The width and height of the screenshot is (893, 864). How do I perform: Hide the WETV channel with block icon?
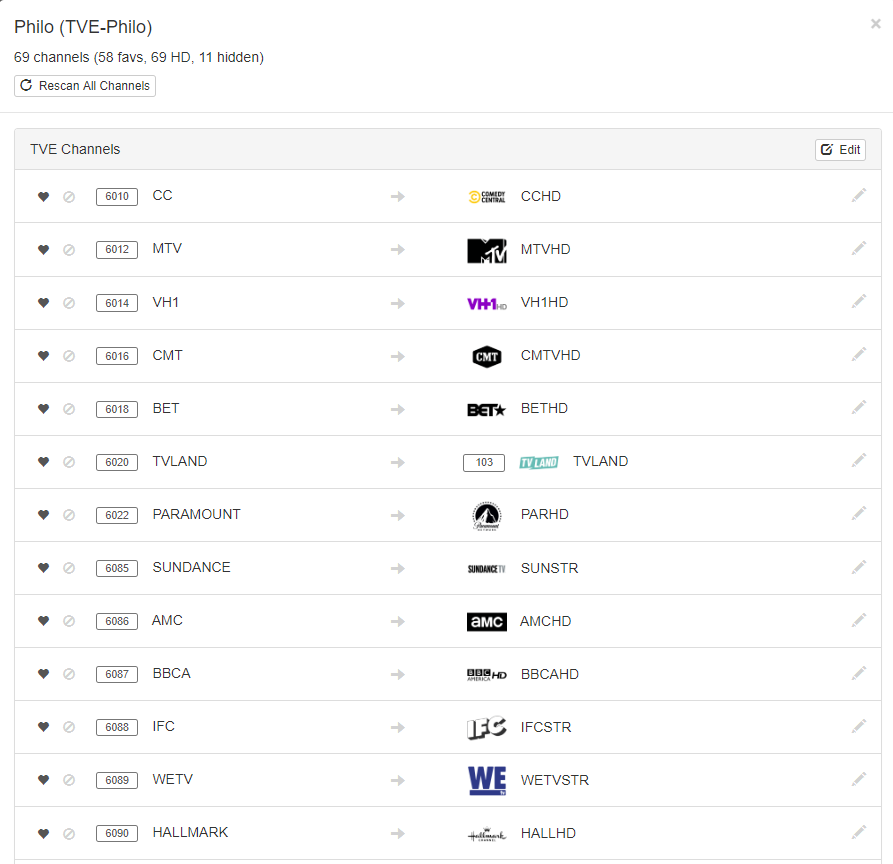69,780
